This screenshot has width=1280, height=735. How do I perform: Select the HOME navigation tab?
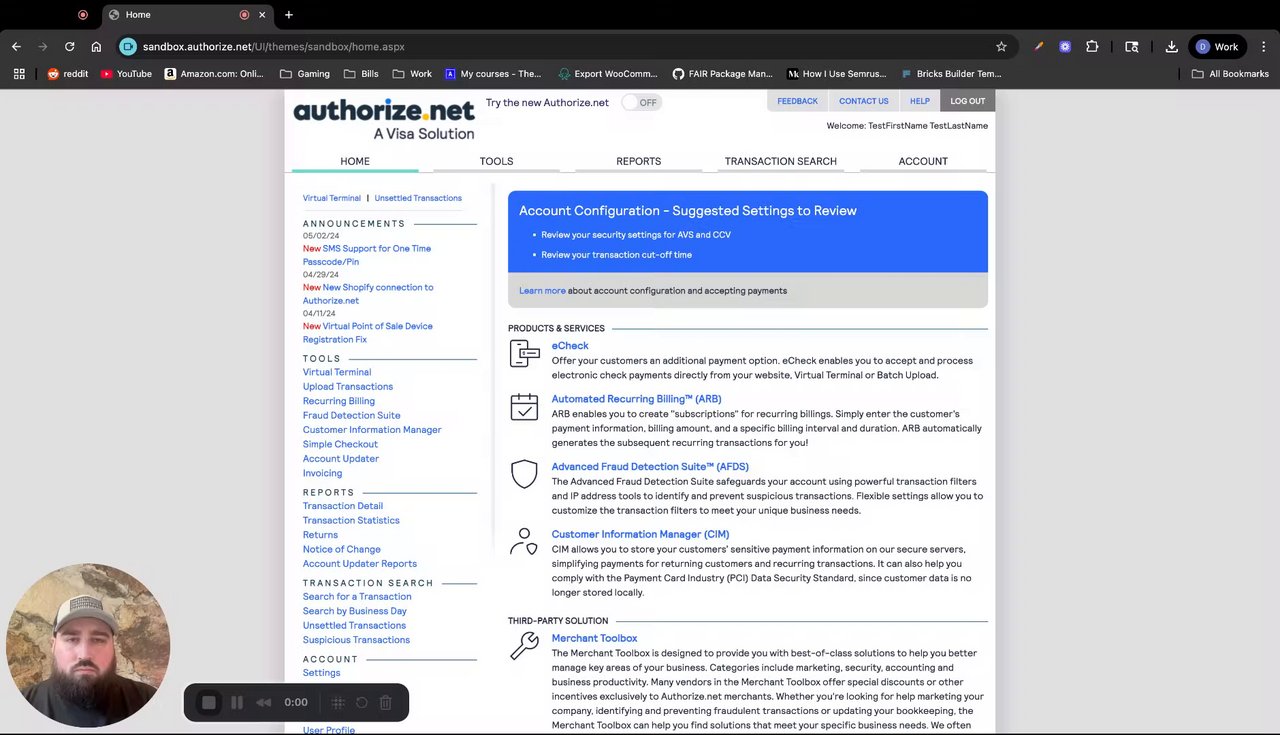(x=355, y=161)
